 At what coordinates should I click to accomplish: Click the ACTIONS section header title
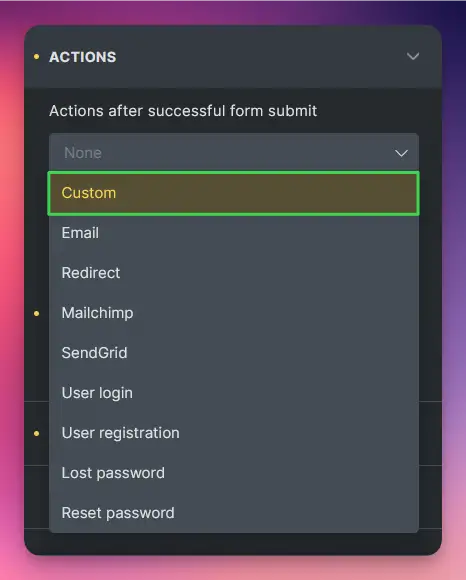point(83,57)
